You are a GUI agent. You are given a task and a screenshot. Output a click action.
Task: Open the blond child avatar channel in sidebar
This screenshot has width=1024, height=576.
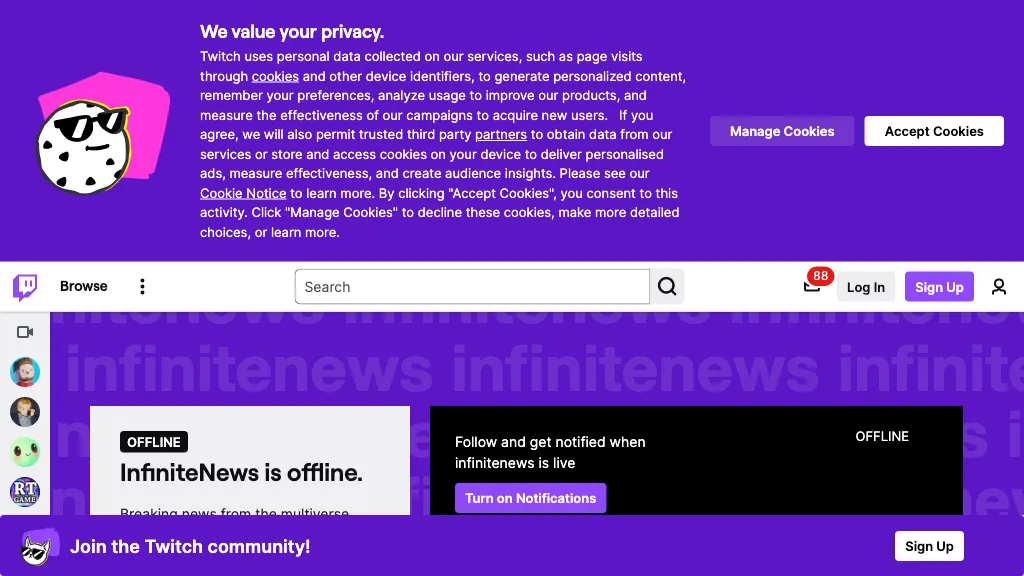click(x=25, y=412)
